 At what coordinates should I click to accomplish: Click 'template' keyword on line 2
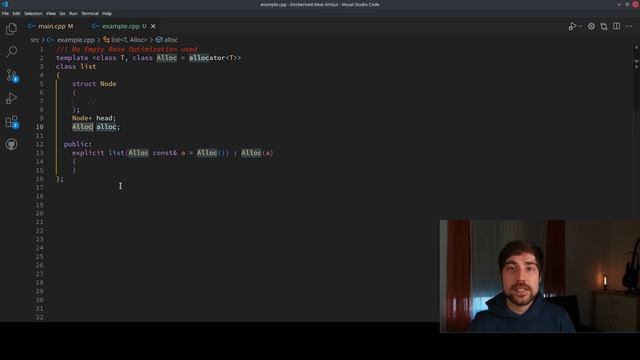tap(72, 58)
